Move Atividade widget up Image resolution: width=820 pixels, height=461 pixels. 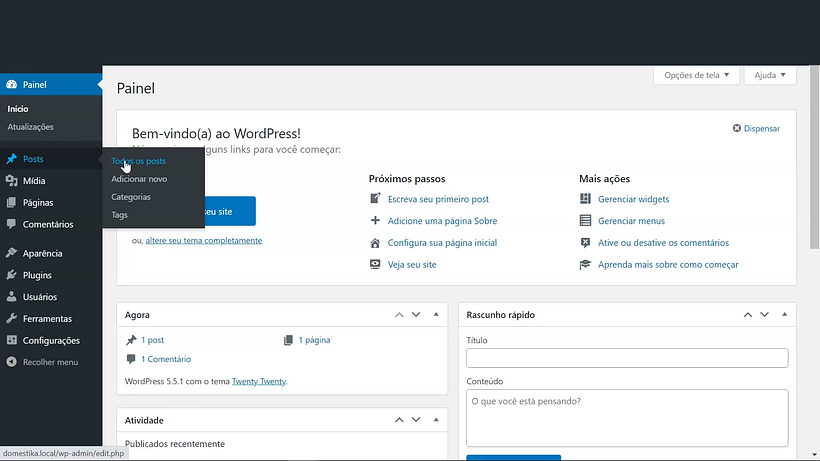(x=399, y=420)
